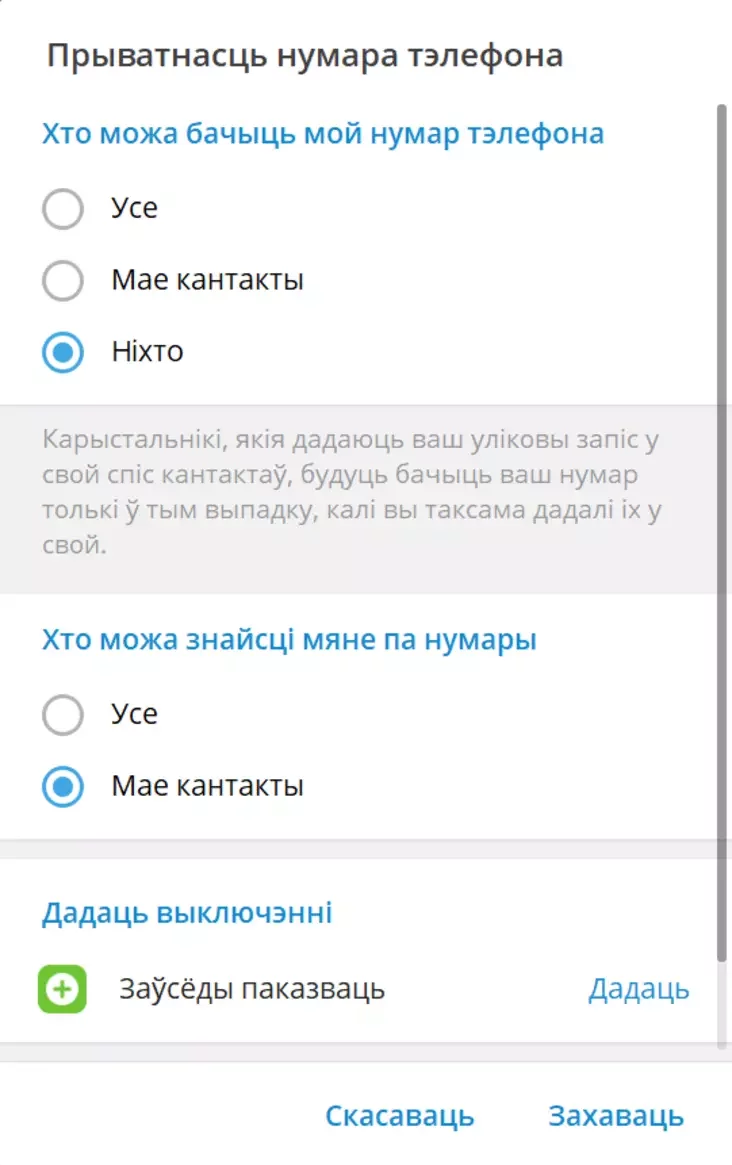Click the grey Карыстальнікі info paragraph
Screen dimensions: 732x1165
pos(352,493)
